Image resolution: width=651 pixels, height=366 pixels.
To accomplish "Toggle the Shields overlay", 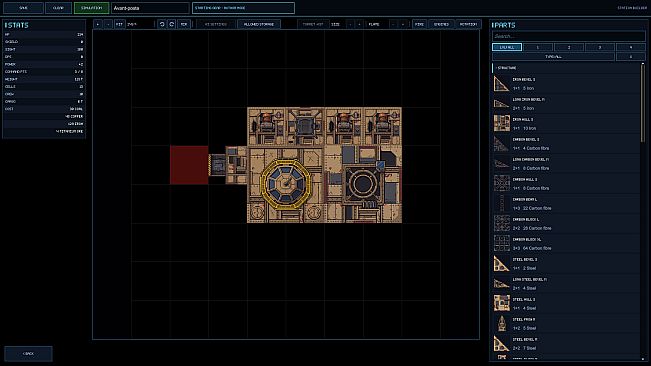I will pos(441,24).
